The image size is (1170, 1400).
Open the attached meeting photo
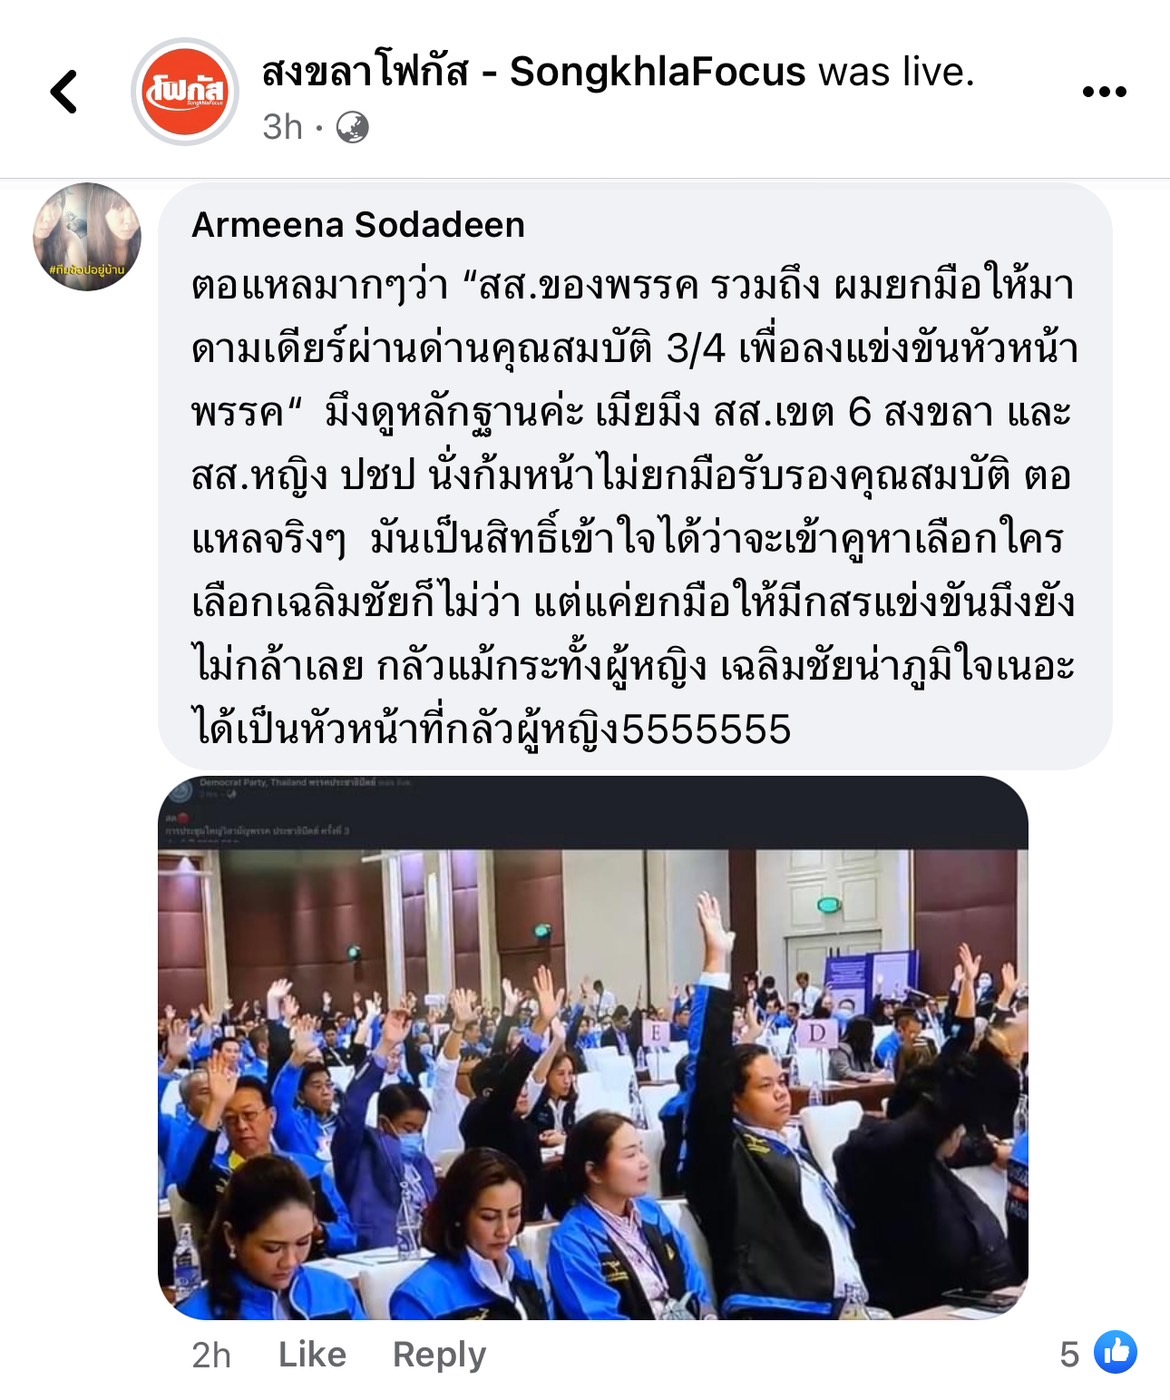[593, 1048]
